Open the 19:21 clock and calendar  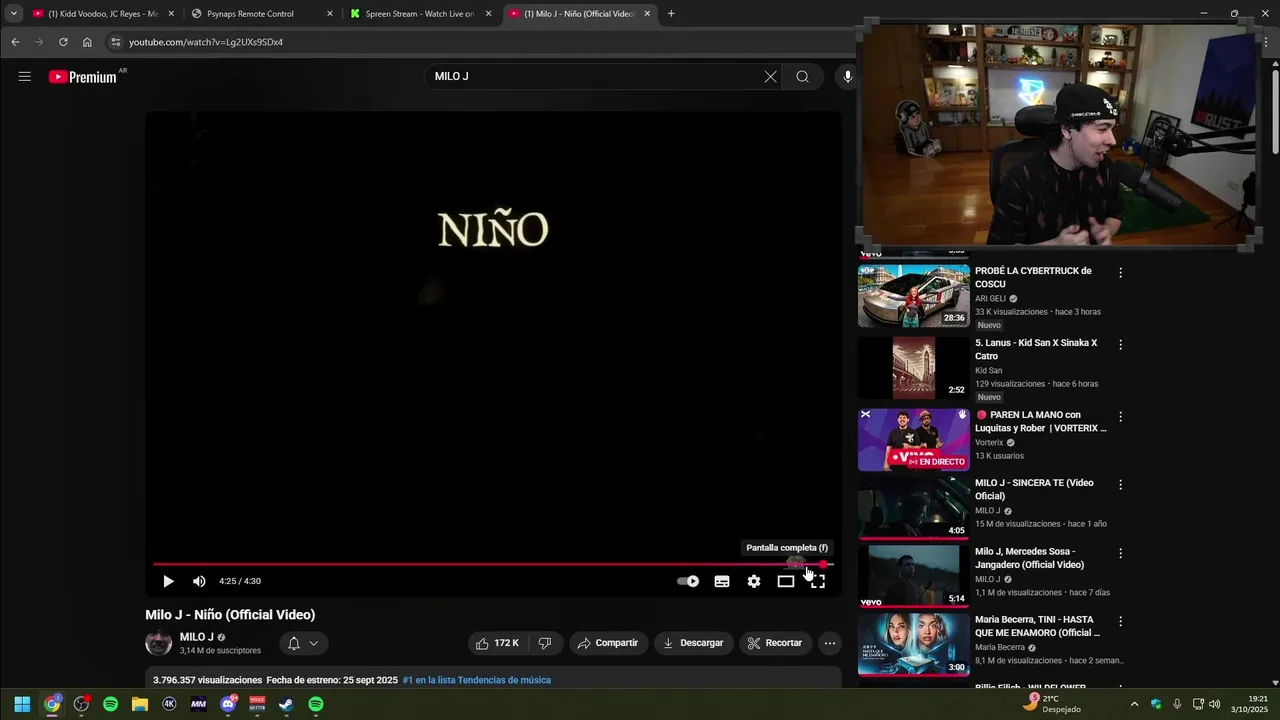1249,704
